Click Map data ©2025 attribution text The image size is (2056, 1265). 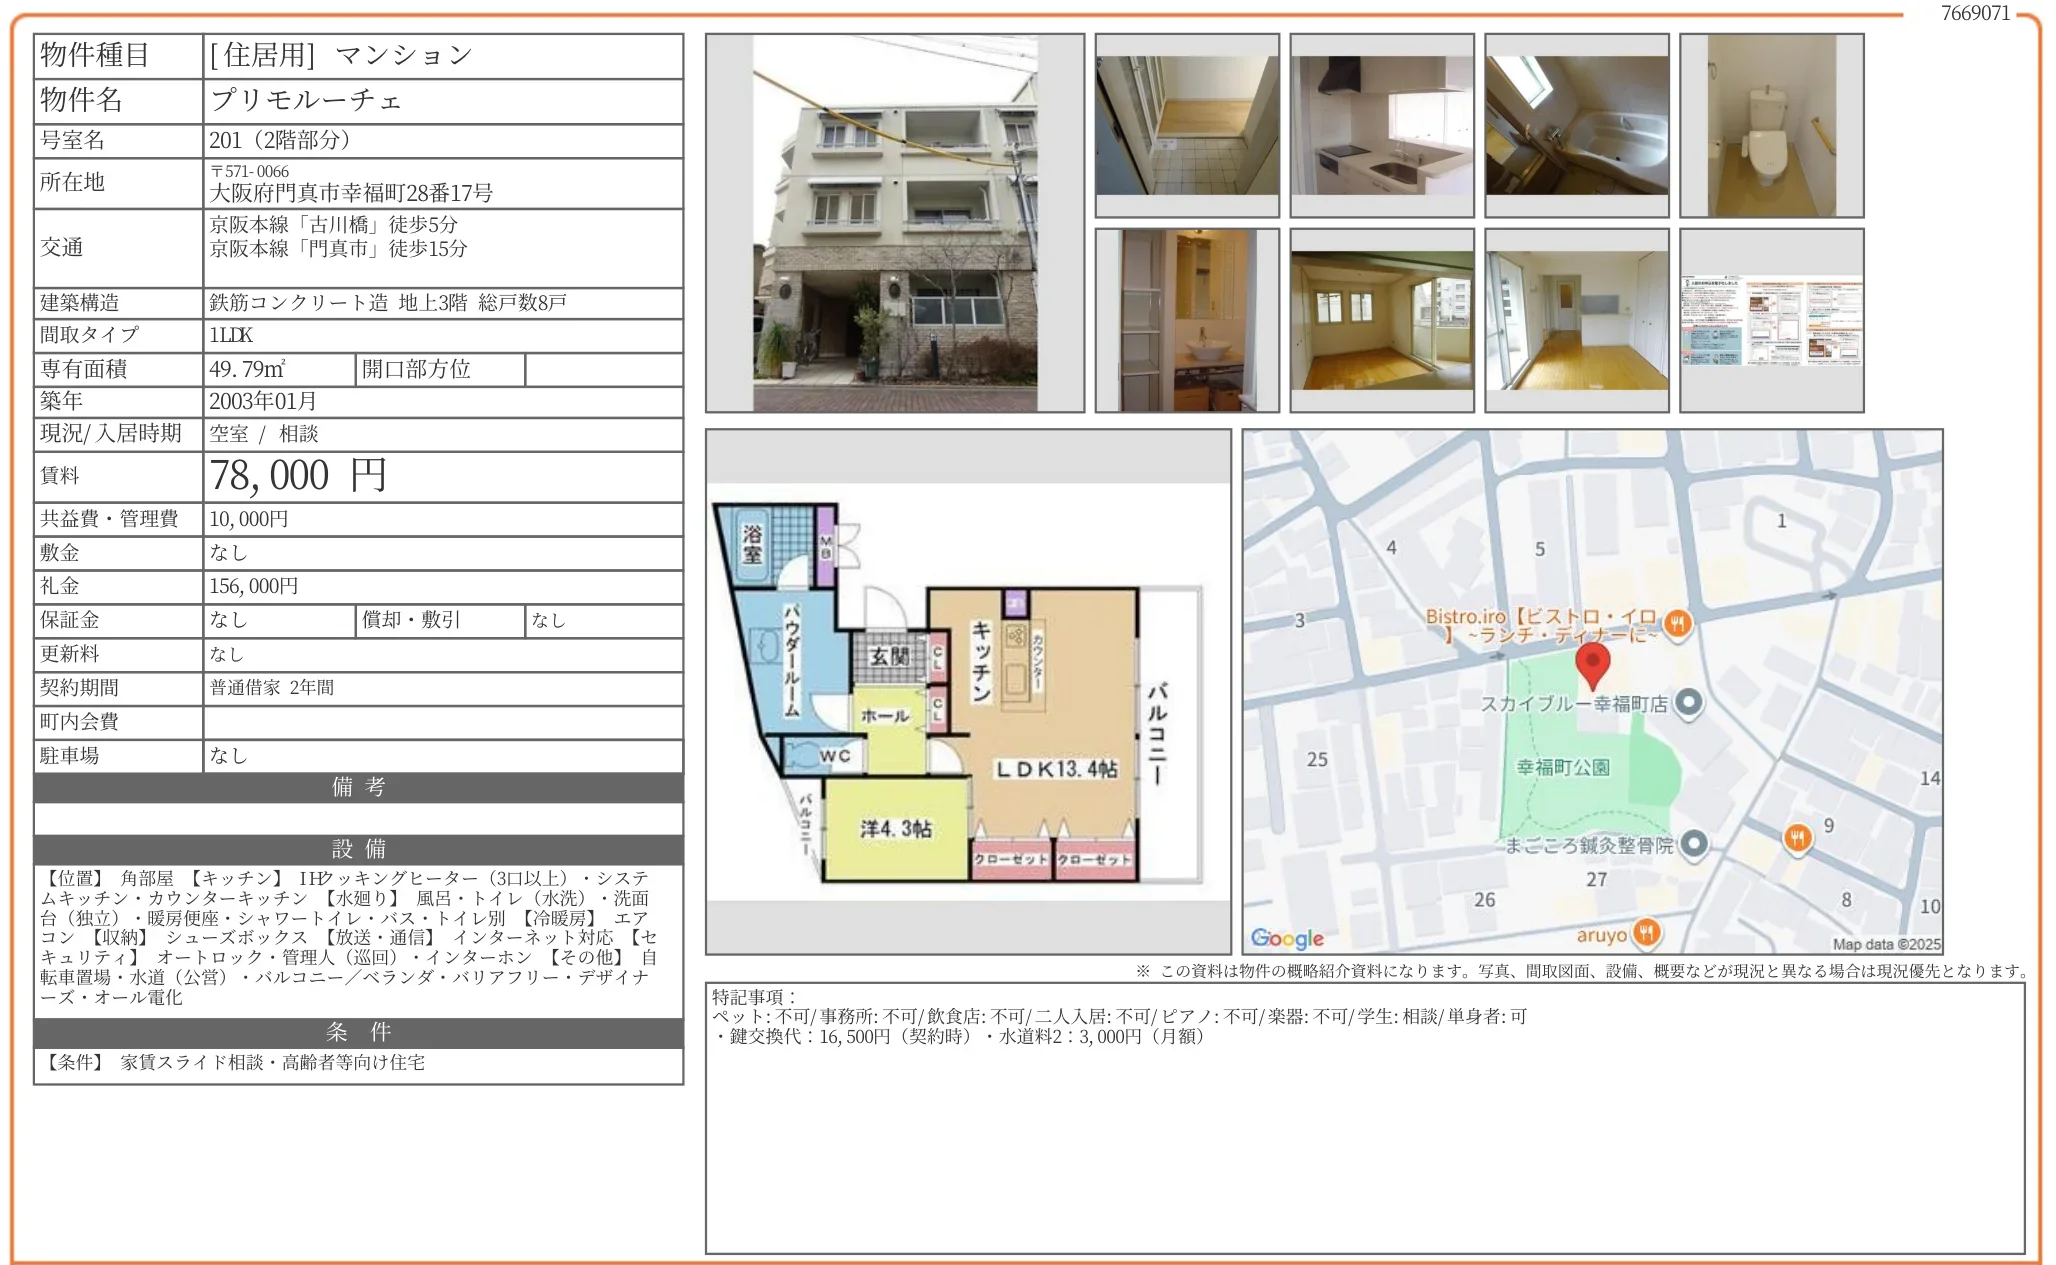1885,944
